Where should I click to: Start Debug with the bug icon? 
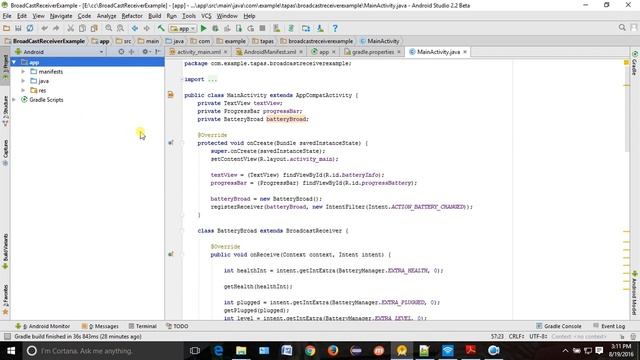215,28
